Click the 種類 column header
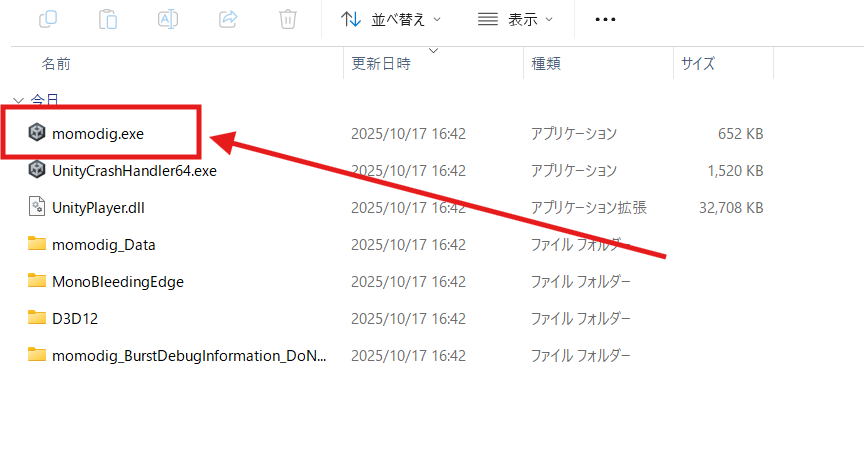The height and width of the screenshot is (456, 864). (546, 63)
